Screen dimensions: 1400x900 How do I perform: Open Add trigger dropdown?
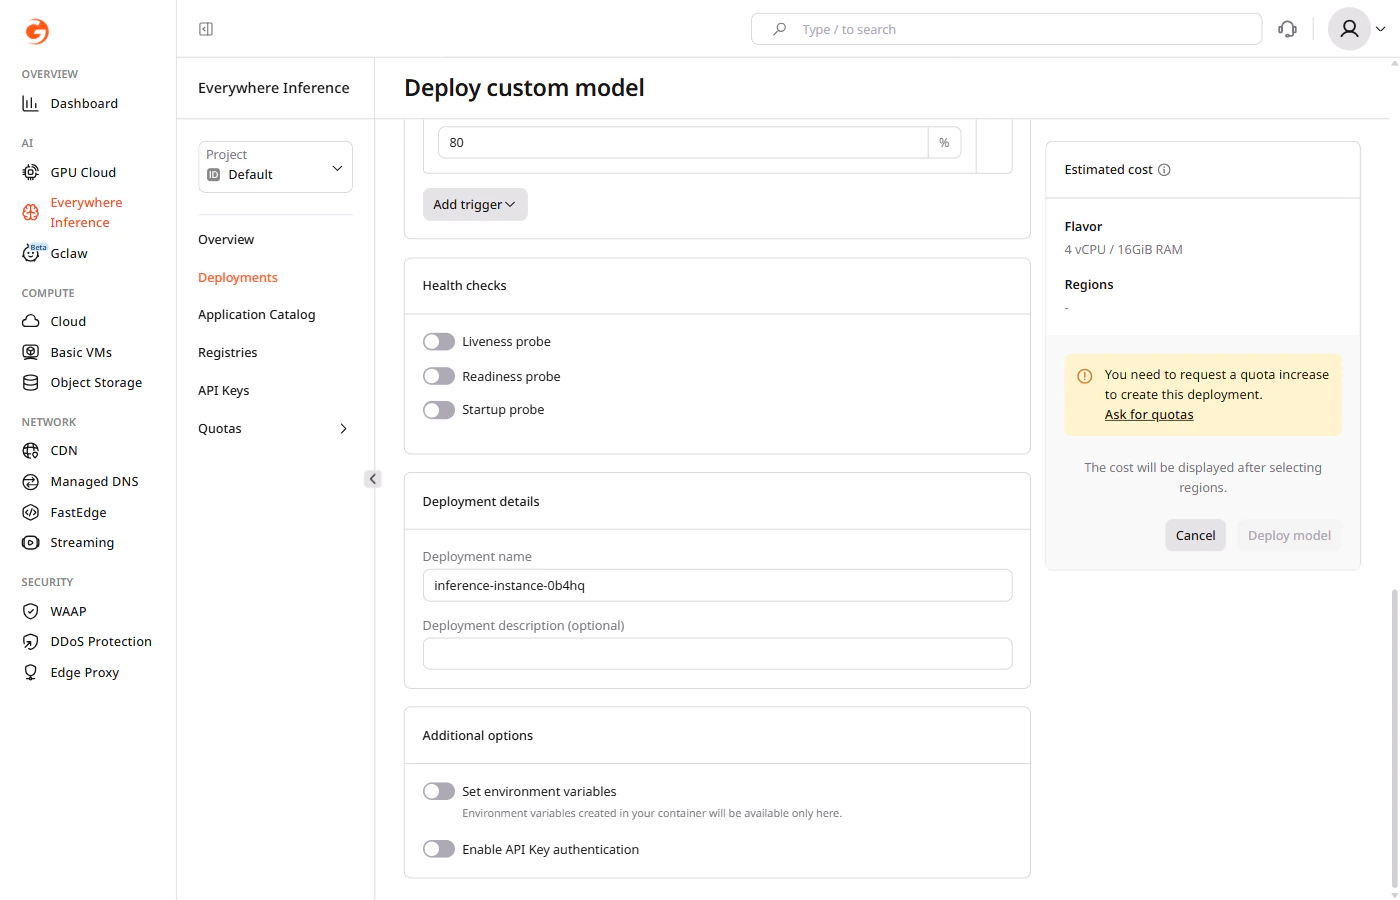pyautogui.click(x=475, y=204)
